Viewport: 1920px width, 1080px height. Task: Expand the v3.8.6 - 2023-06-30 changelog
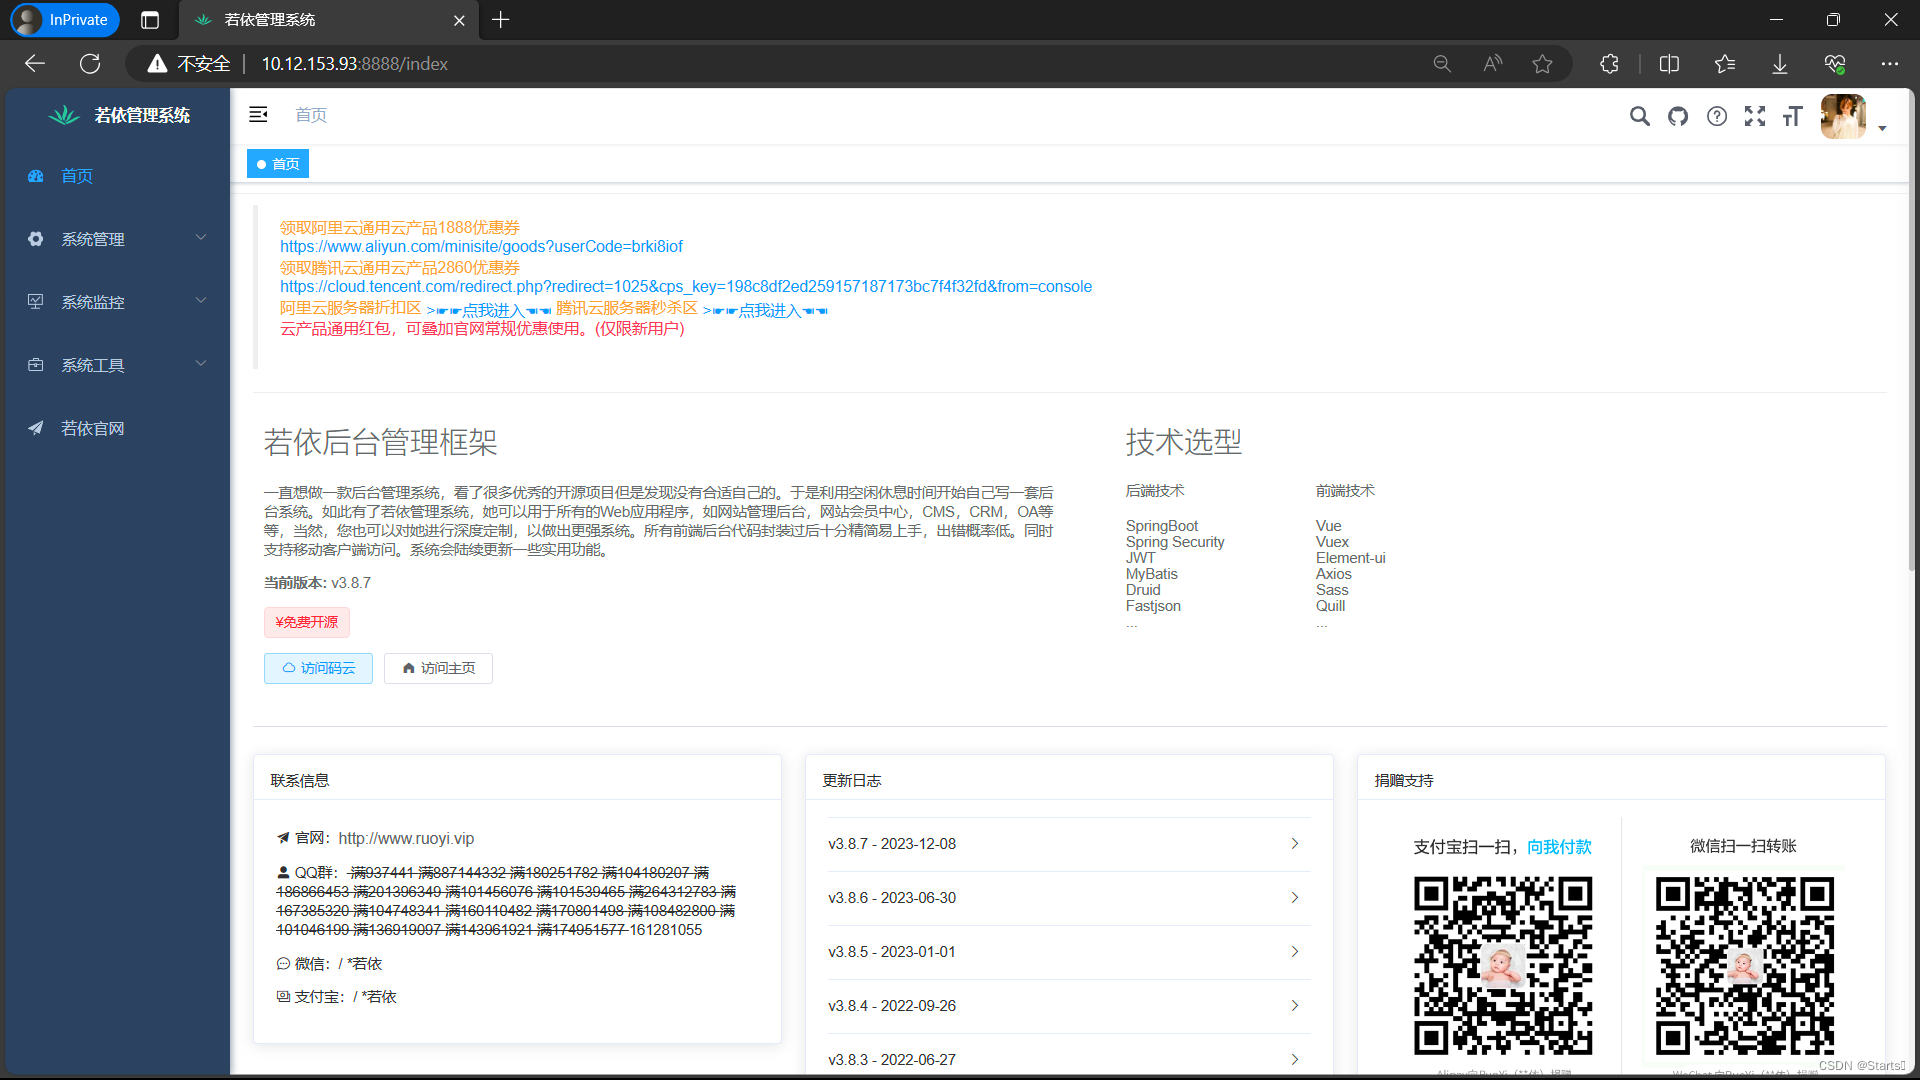[x=1067, y=898]
